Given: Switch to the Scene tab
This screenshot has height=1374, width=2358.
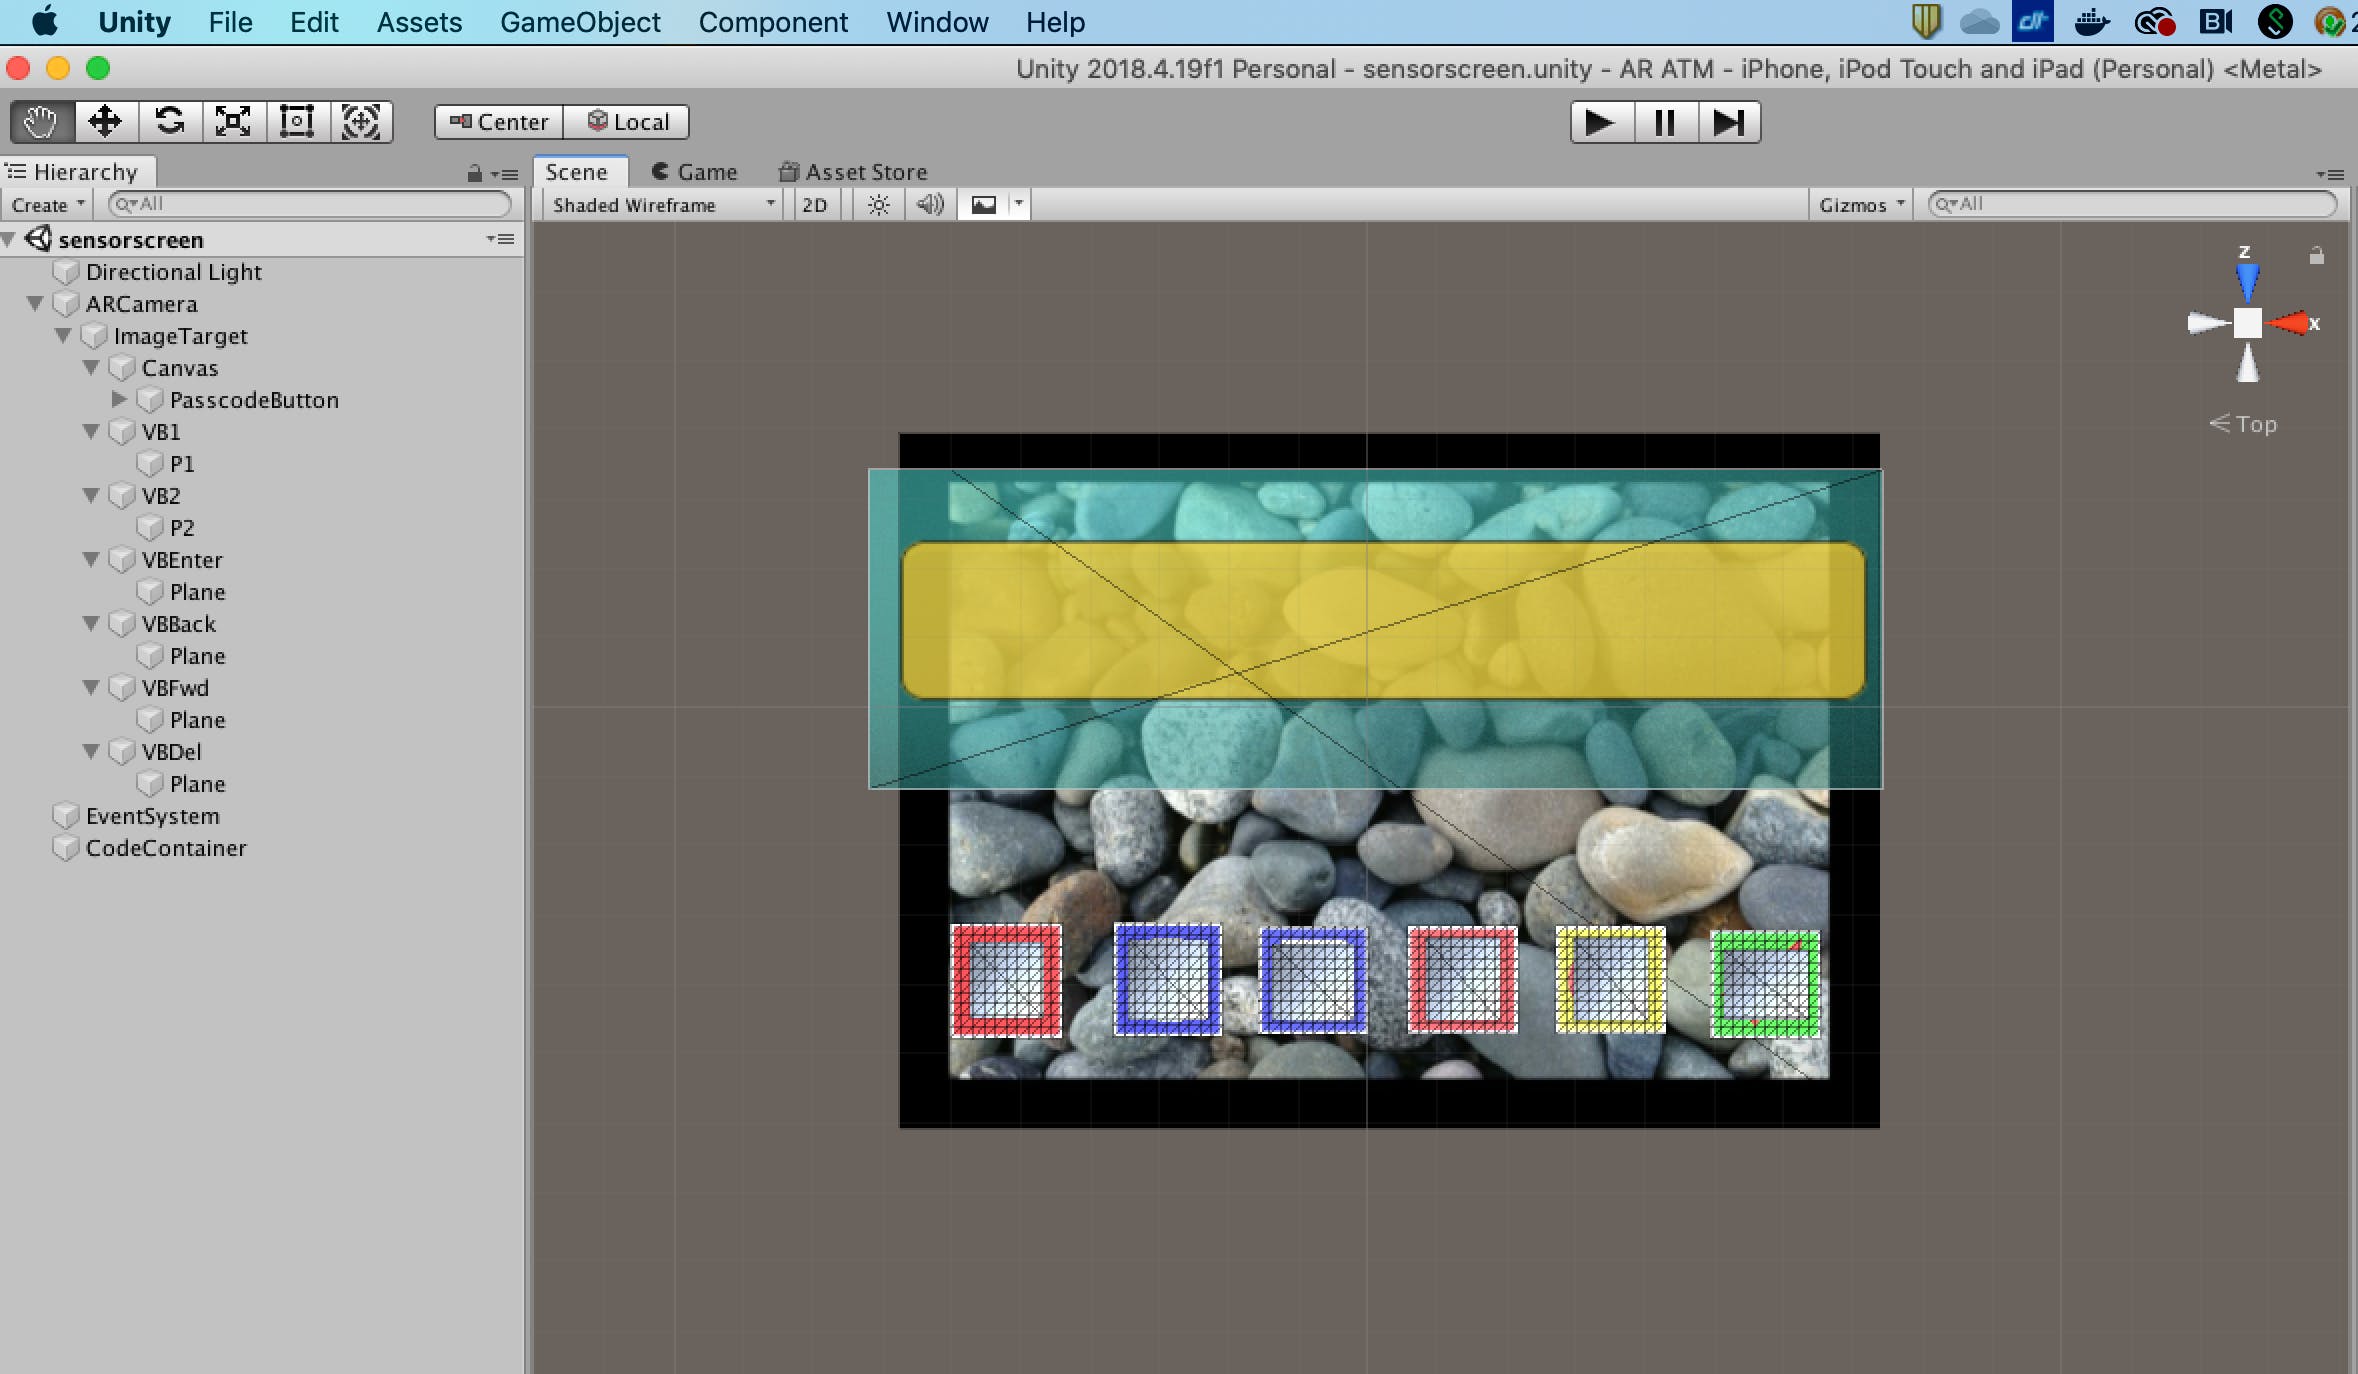Looking at the screenshot, I should [x=580, y=172].
